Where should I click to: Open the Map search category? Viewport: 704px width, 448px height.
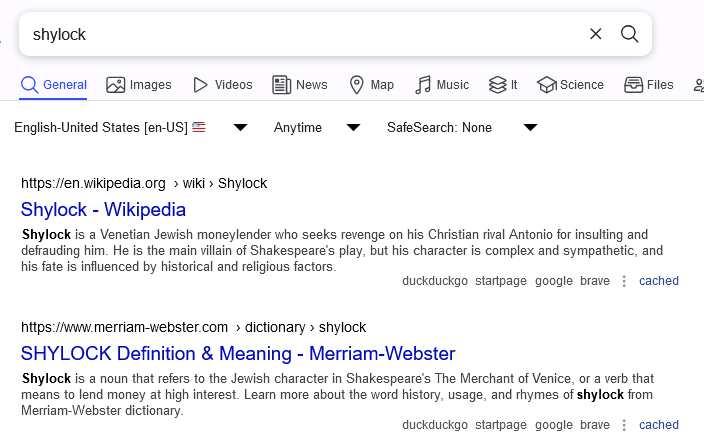(x=371, y=85)
